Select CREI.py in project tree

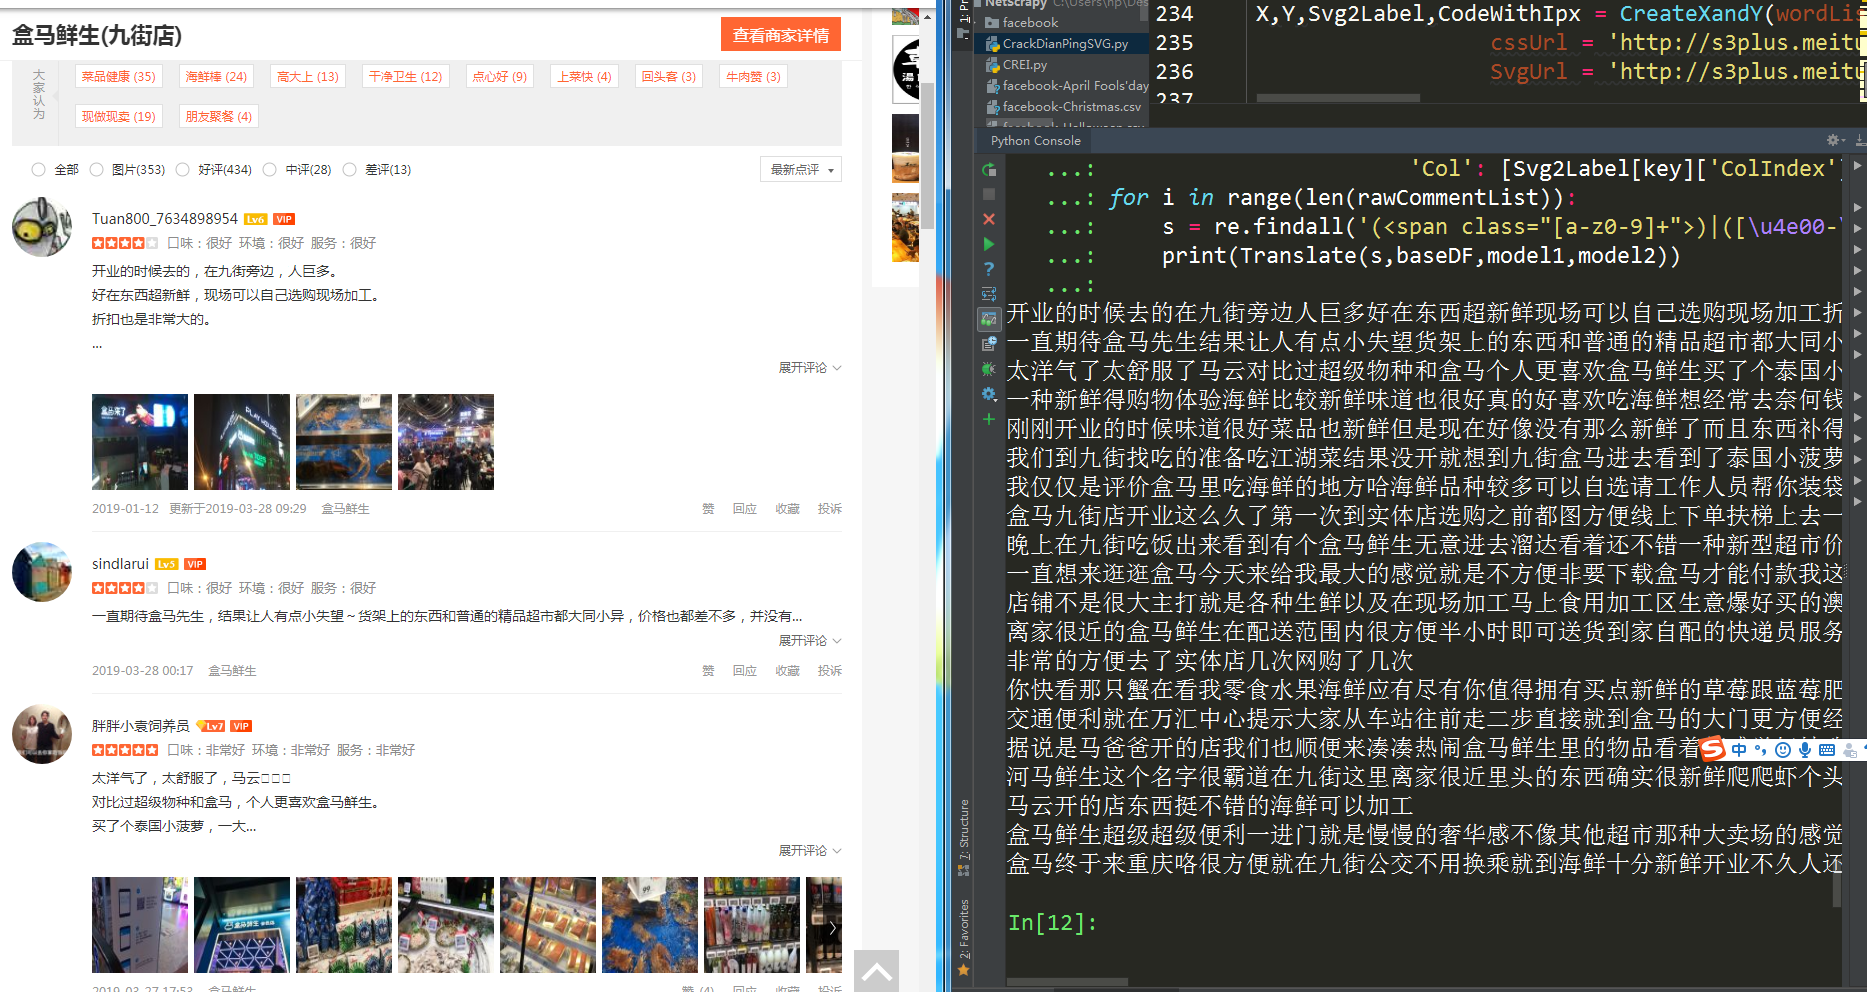coord(1024,65)
